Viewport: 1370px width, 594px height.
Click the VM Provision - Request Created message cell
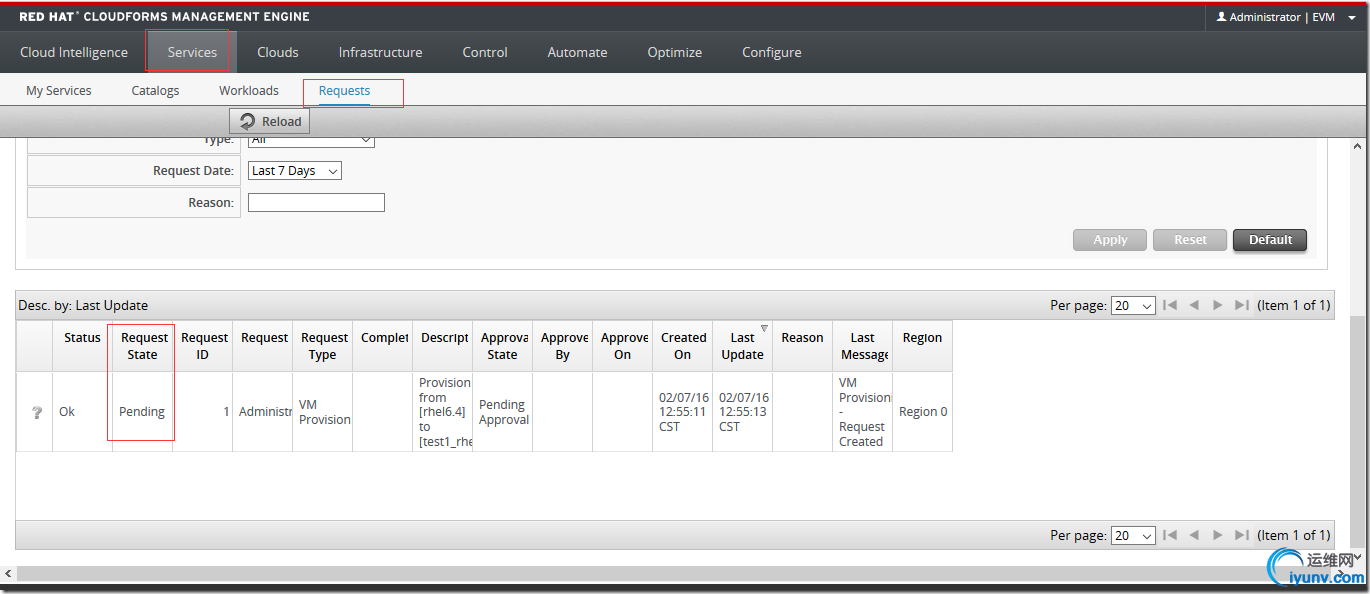point(863,412)
